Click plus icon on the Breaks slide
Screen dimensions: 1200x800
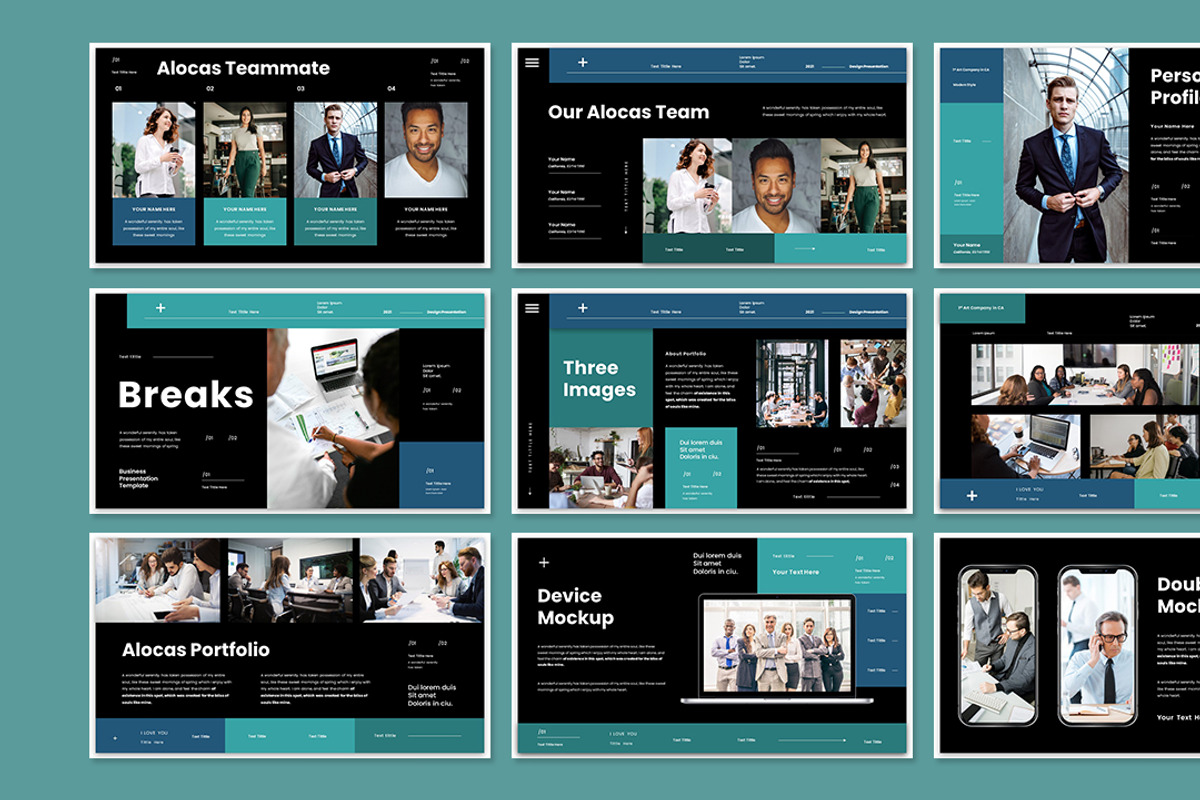point(160,308)
